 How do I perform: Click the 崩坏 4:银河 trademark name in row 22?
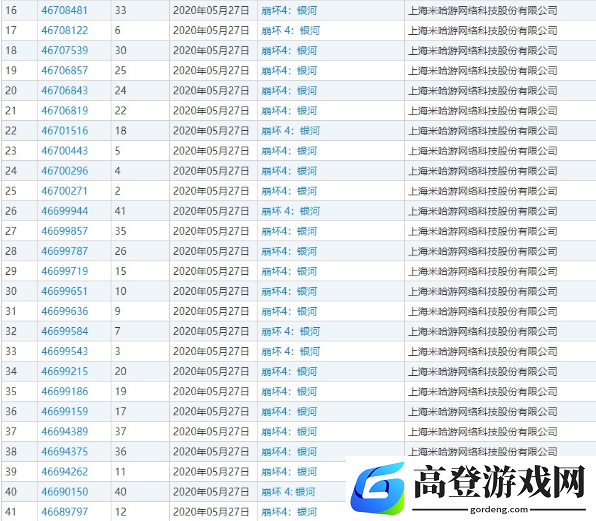[x=290, y=131]
